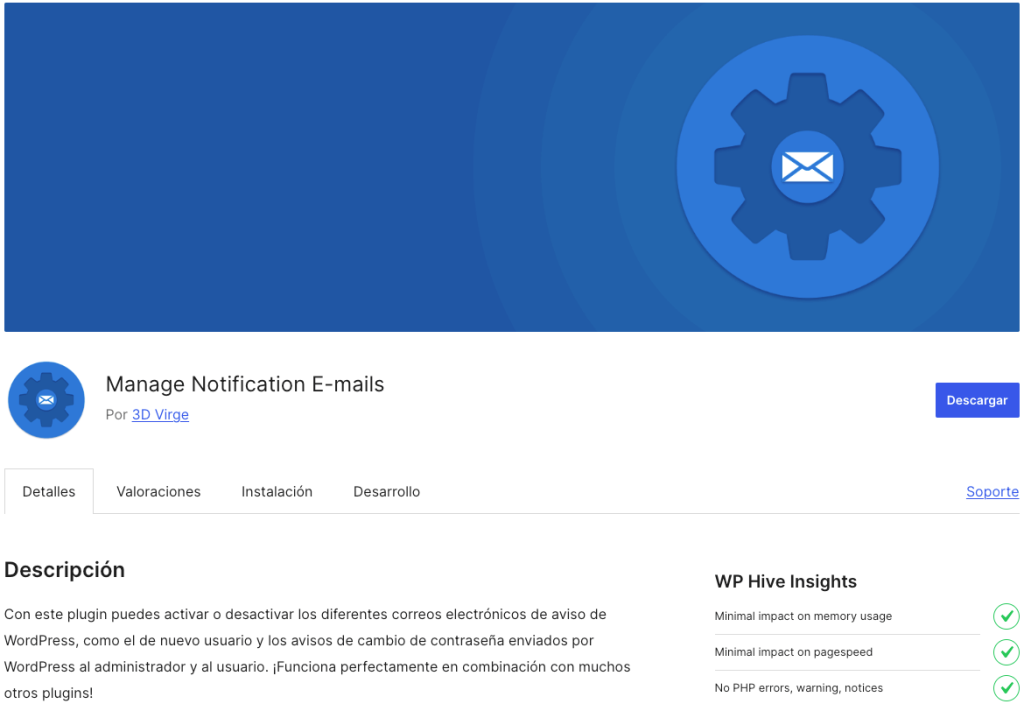Click the WP Hive Insights heading
Image resolution: width=1024 pixels, height=704 pixels.
[x=786, y=581]
